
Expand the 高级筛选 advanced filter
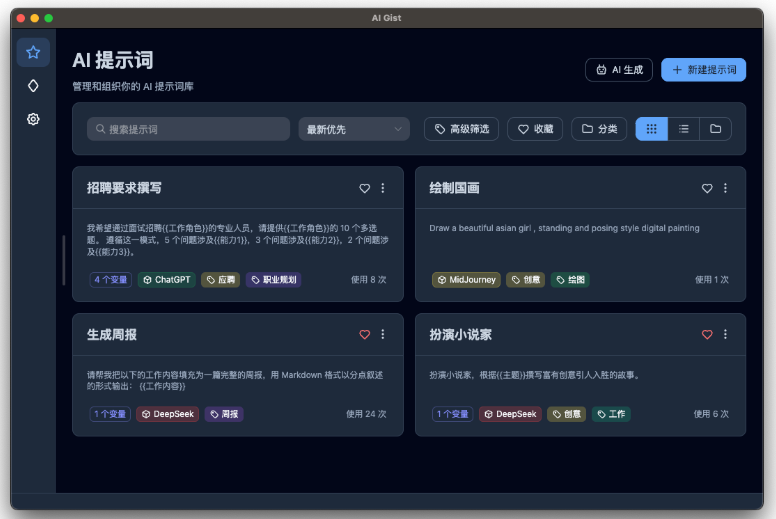pyautogui.click(x=462, y=129)
